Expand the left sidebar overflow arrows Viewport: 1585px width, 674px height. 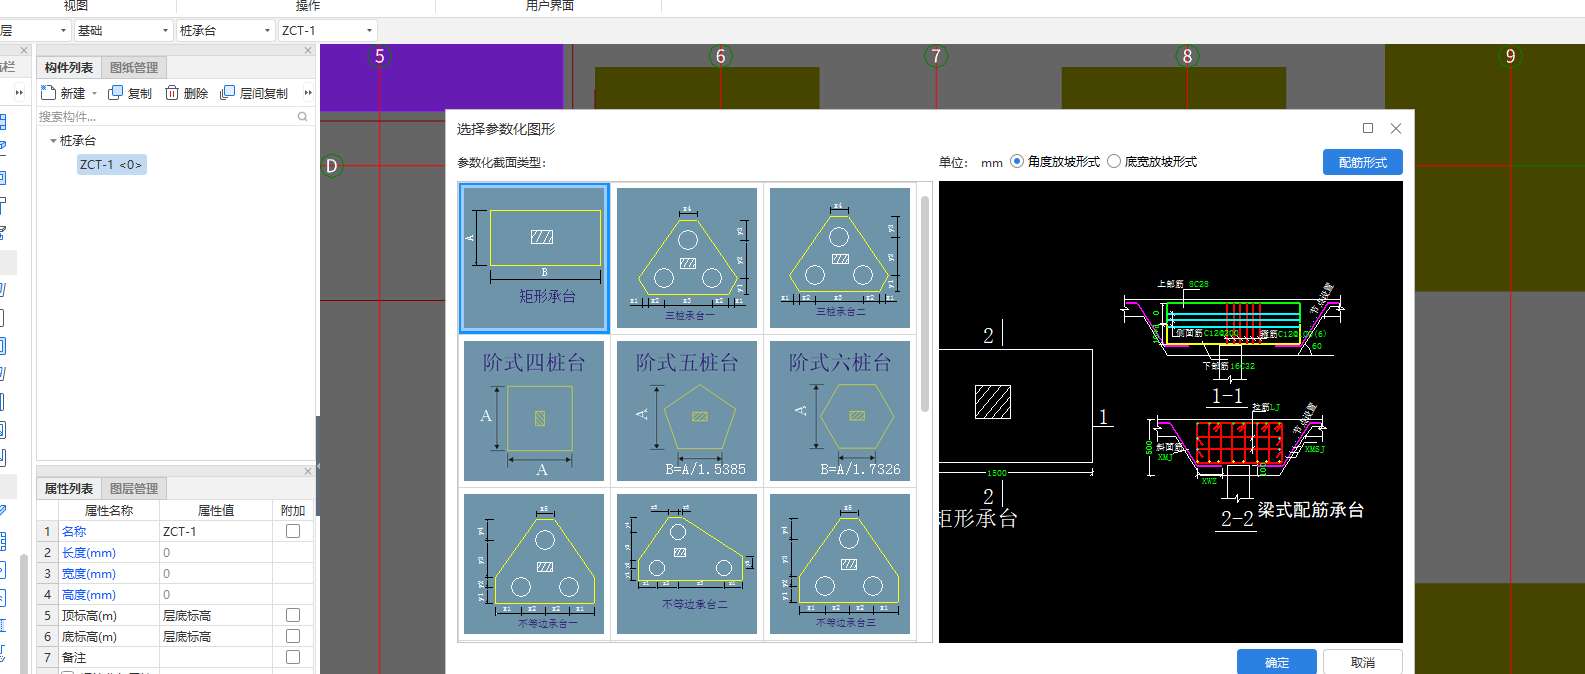(19, 93)
